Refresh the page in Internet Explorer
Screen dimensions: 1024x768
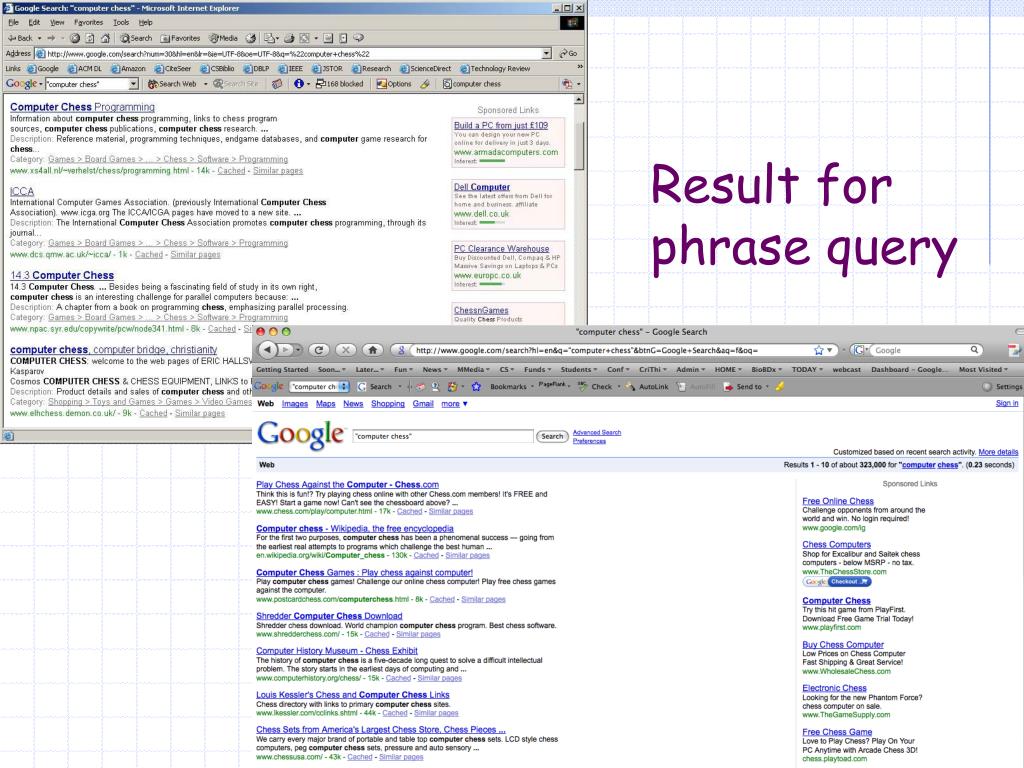[x=90, y=38]
